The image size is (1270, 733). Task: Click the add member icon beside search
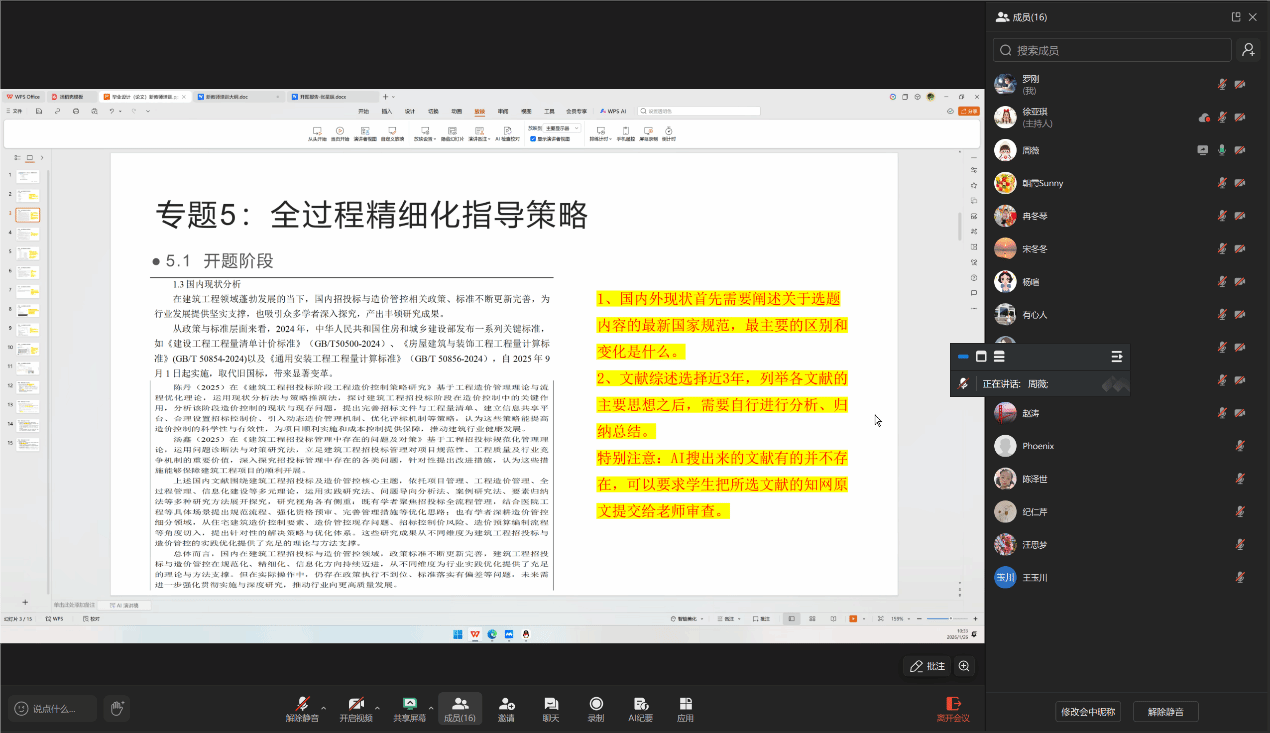pyautogui.click(x=1248, y=50)
